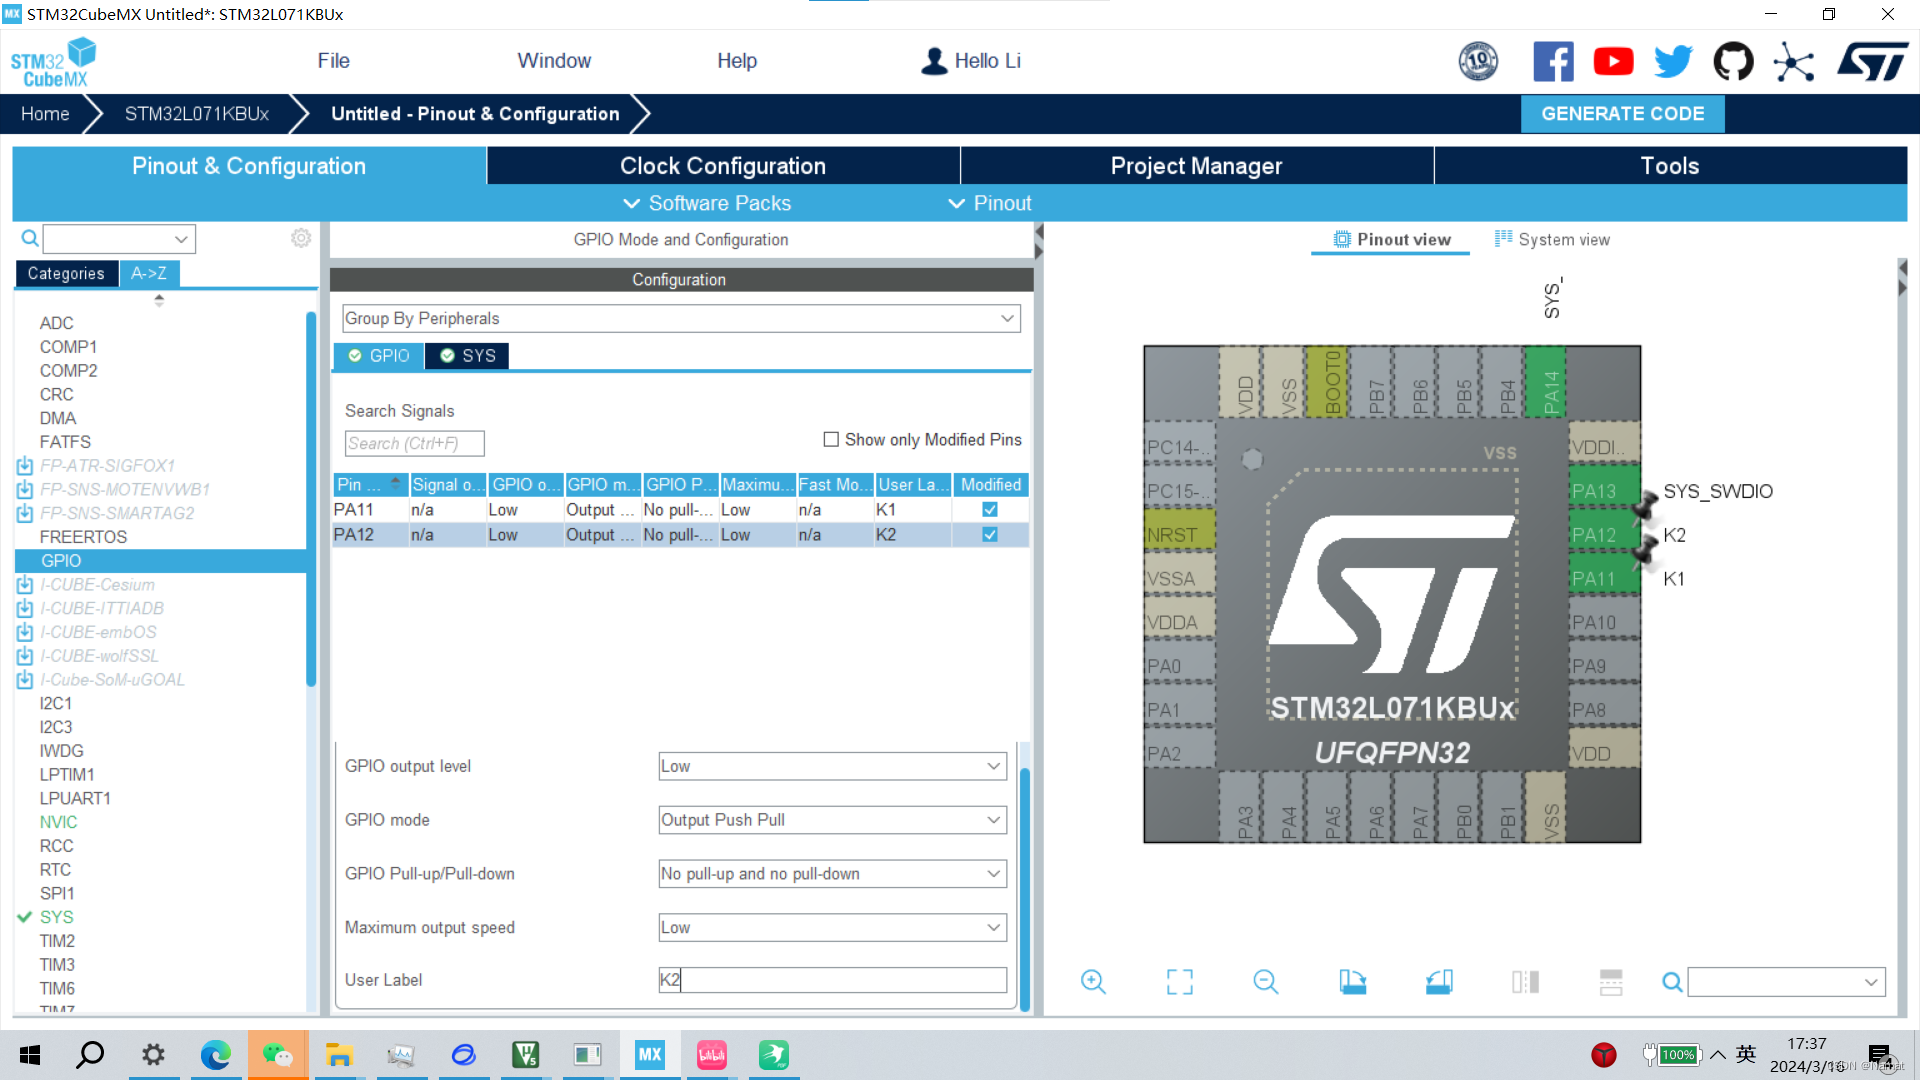Toggle the Modified checkbox for PA11

click(990, 510)
